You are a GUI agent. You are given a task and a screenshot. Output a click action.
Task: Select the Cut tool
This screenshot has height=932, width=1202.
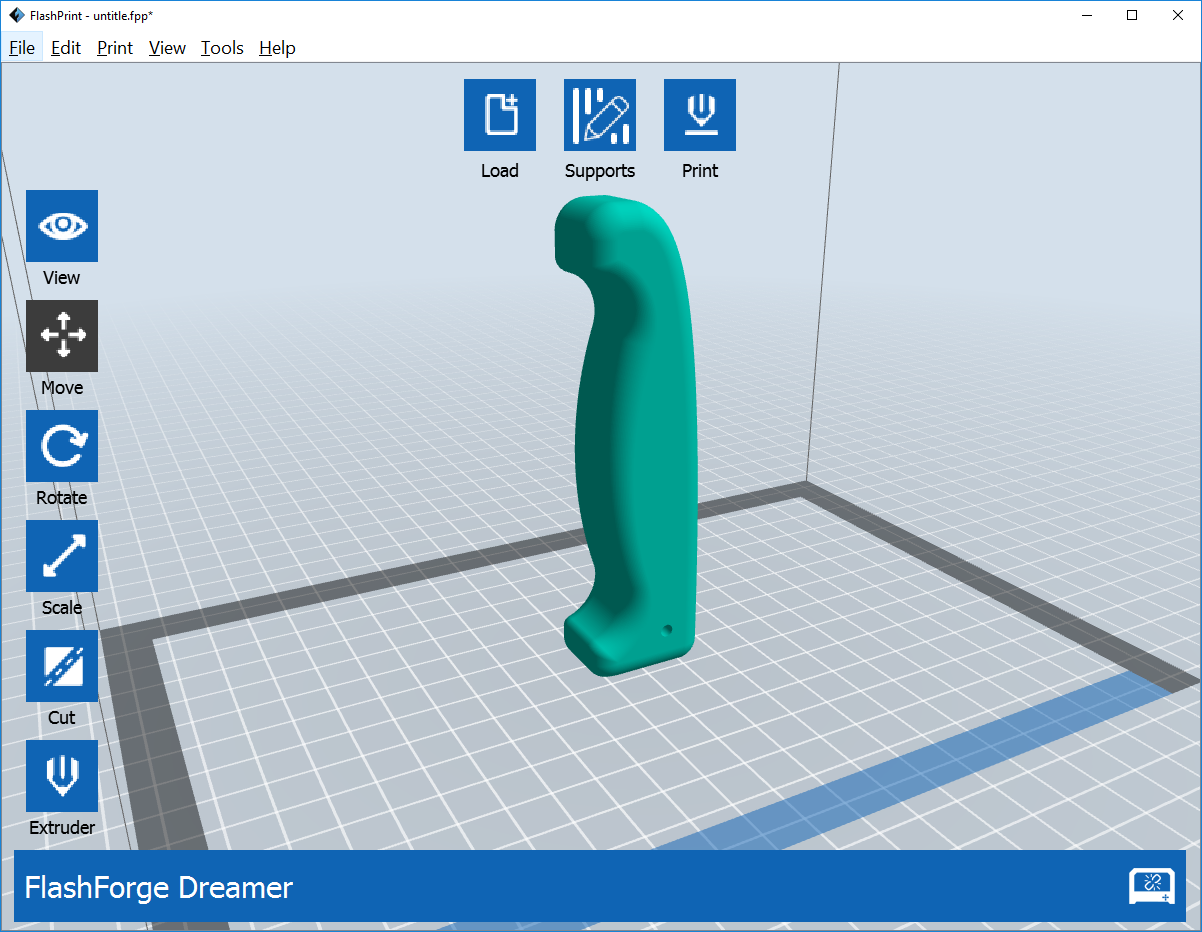point(62,666)
